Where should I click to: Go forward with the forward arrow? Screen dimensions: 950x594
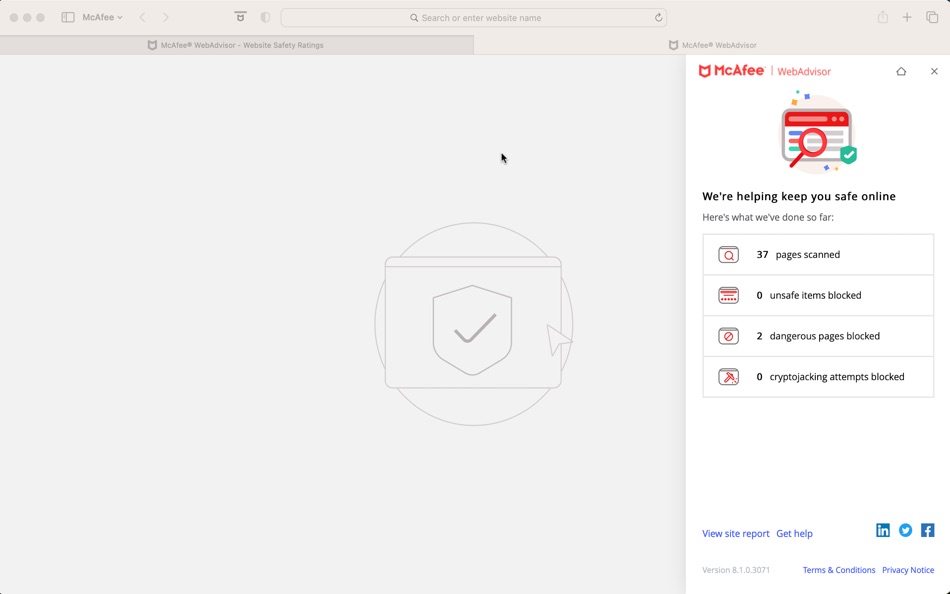click(x=165, y=18)
